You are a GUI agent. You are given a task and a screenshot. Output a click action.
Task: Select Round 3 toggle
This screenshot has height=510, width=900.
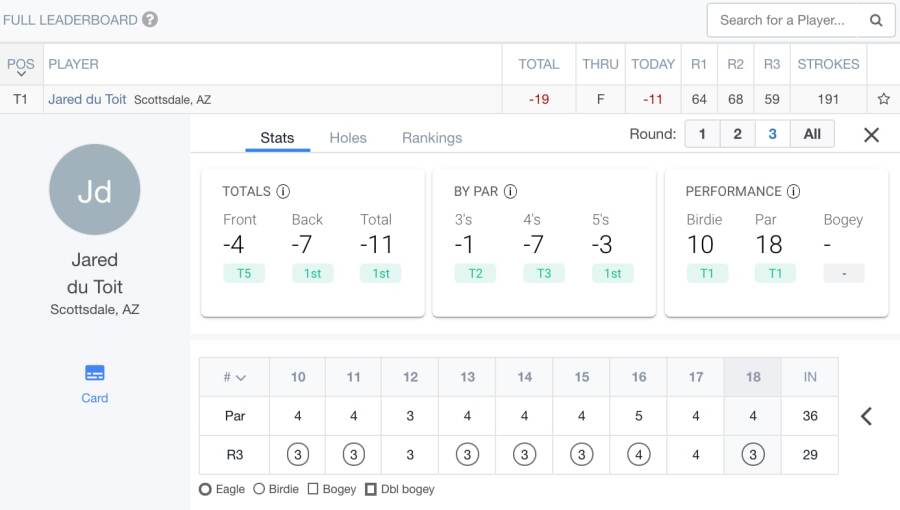[x=772, y=134]
